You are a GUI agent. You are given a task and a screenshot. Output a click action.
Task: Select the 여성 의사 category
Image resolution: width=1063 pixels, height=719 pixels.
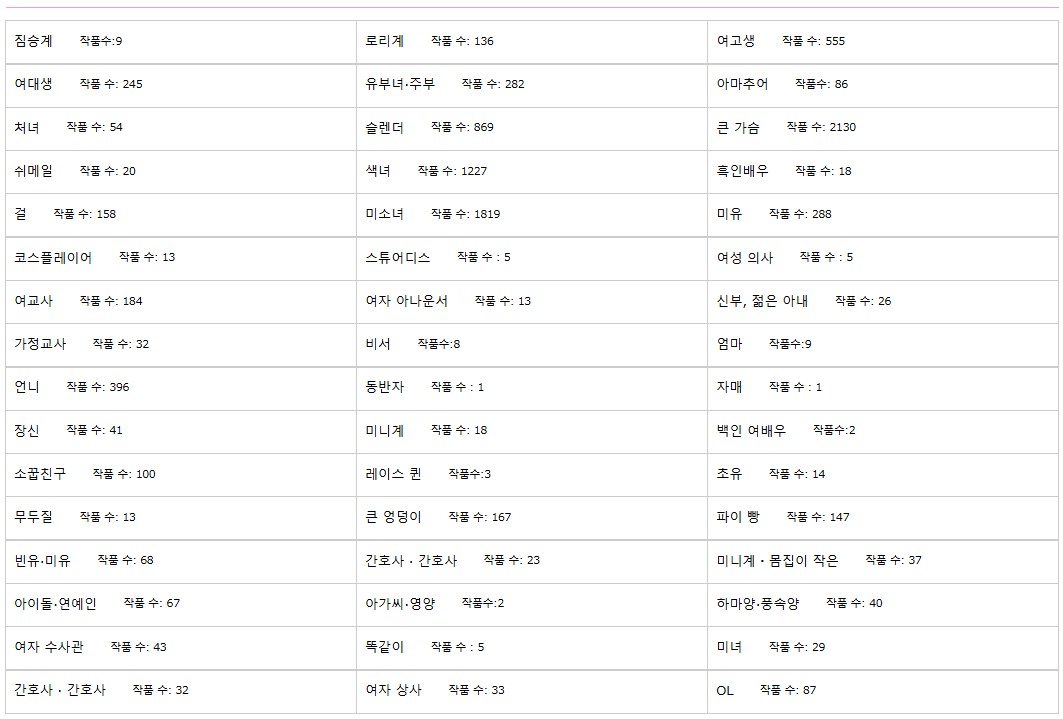tap(744, 258)
